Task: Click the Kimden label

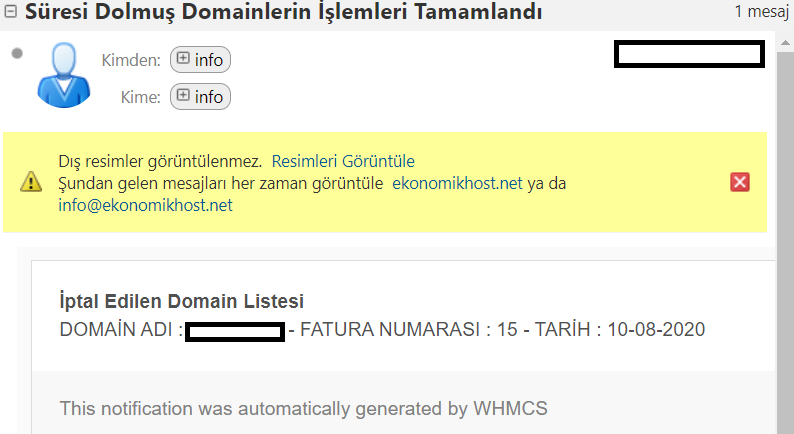Action: click(131, 60)
